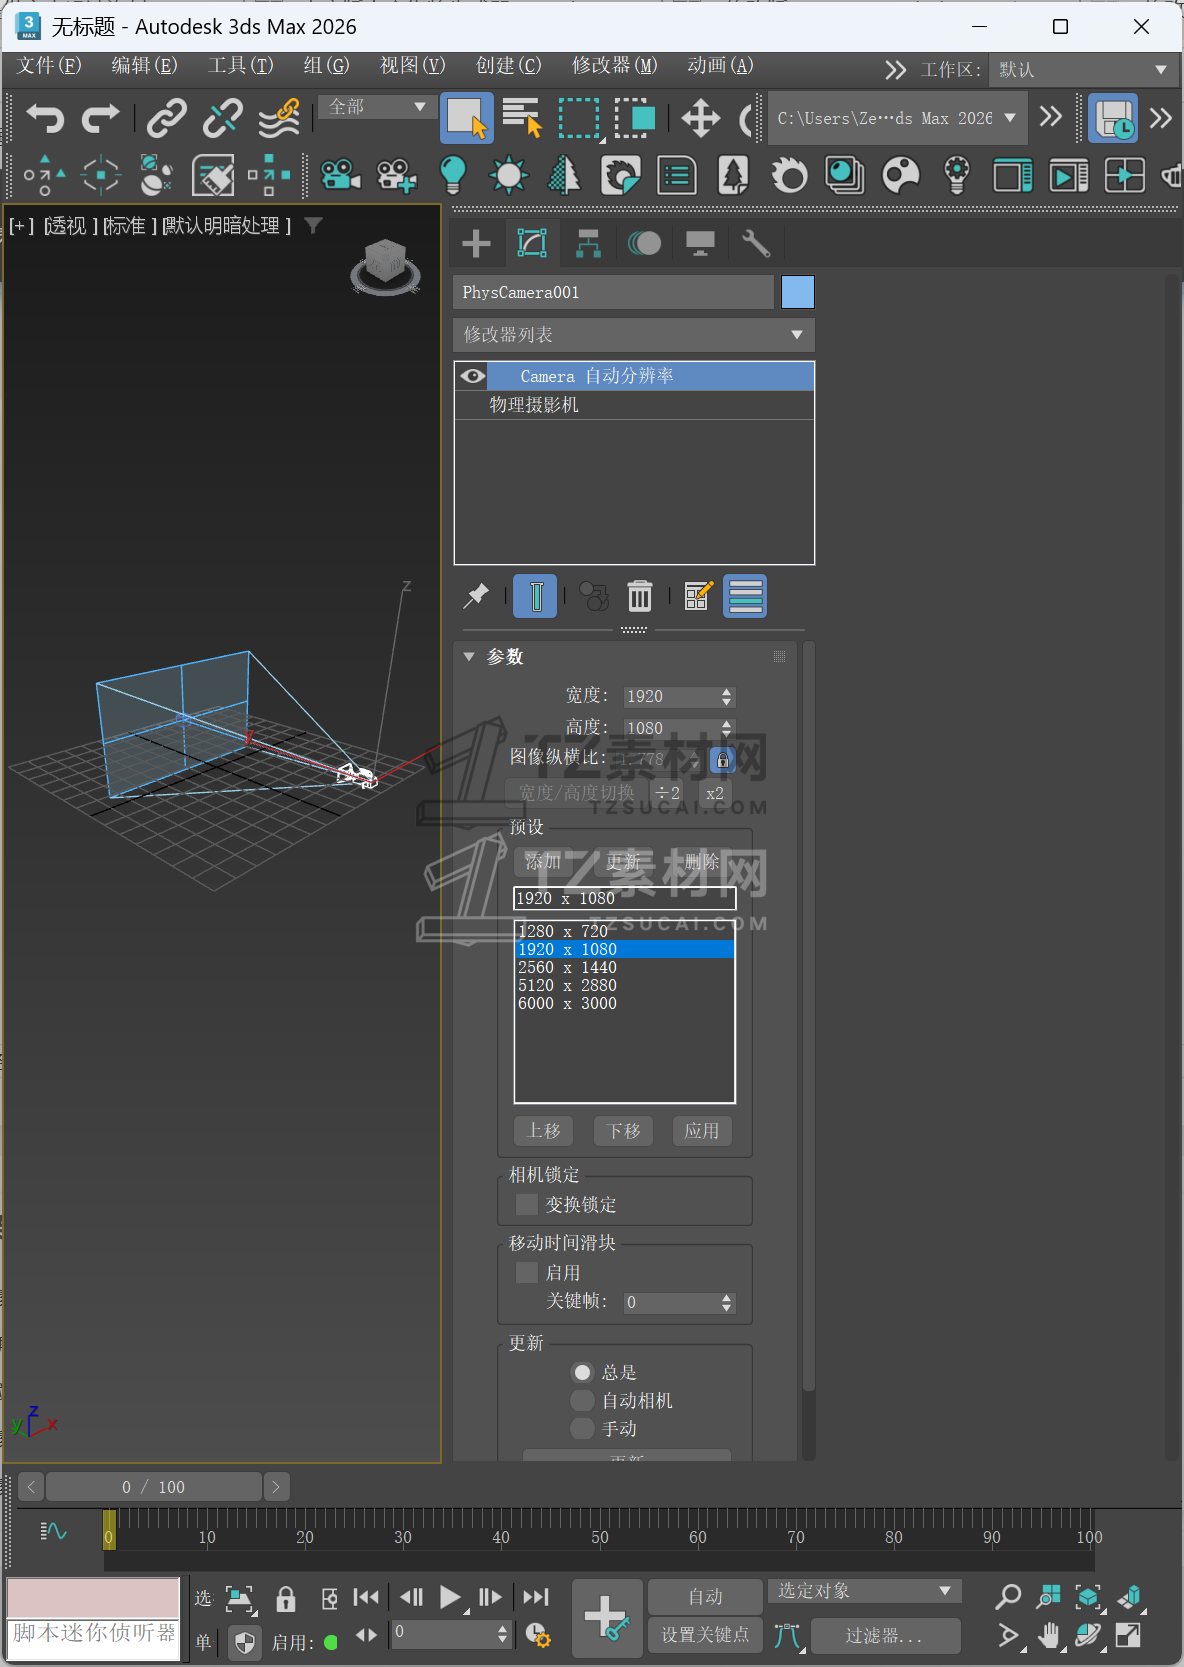Click the ViewCube in the viewport

coord(386,266)
